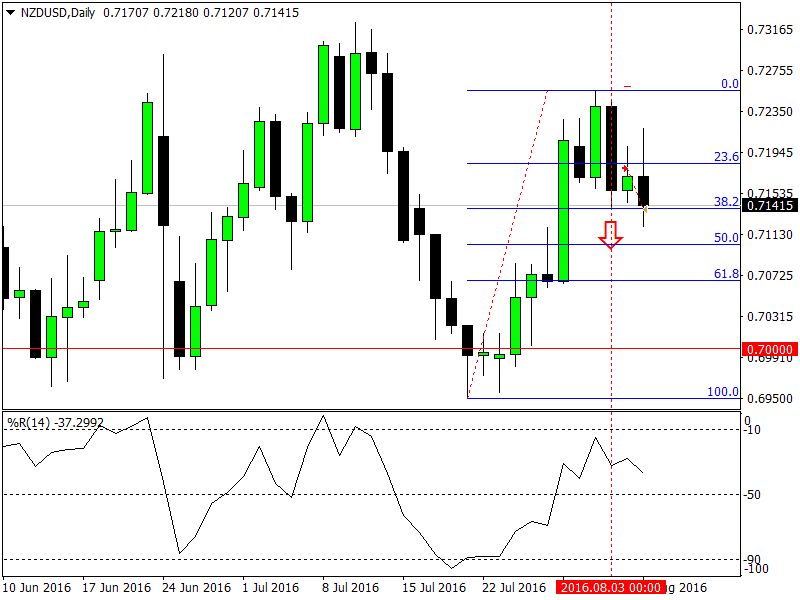Click the 17 Jun 2016 date label
Image resolution: width=800 pixels, height=600 pixels.
pyautogui.click(x=117, y=588)
